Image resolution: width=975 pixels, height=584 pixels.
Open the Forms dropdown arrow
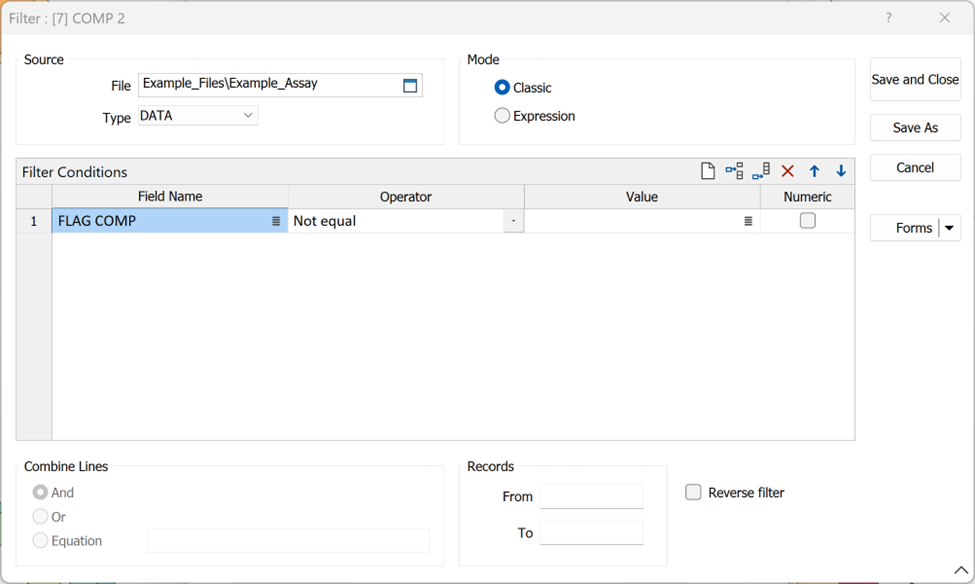tap(949, 228)
